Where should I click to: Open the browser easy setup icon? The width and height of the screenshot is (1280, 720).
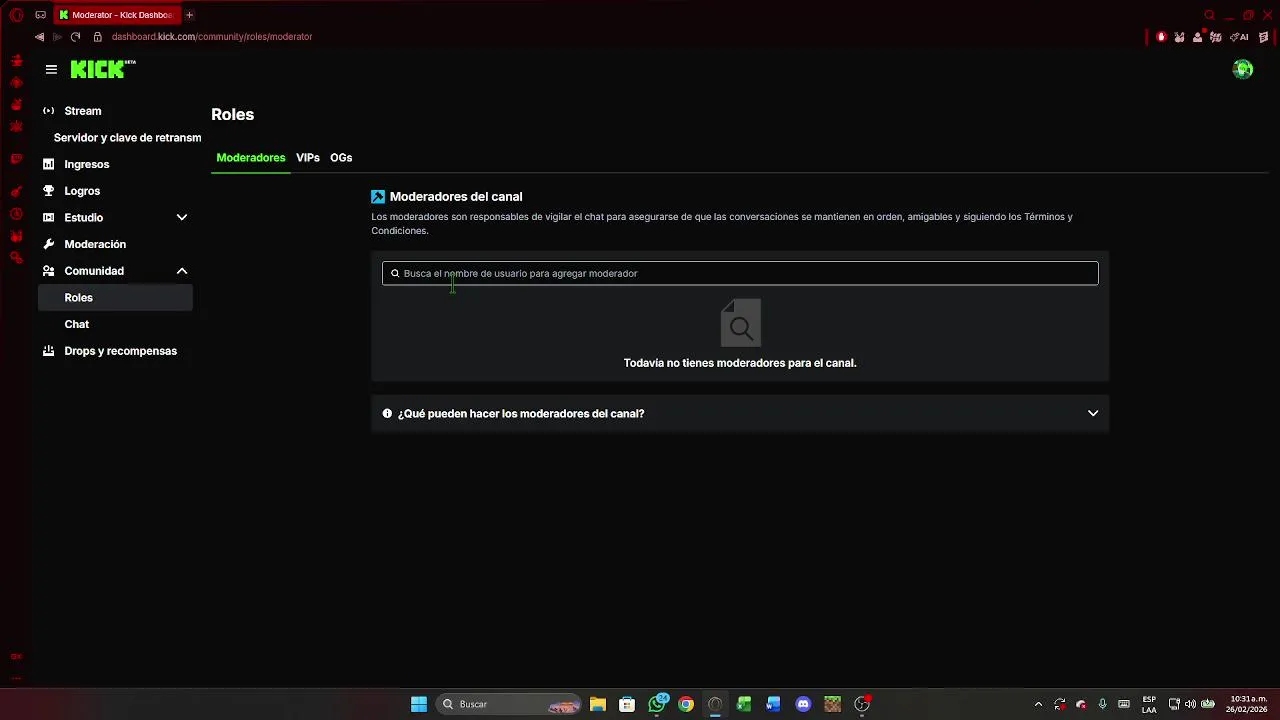[1264, 37]
